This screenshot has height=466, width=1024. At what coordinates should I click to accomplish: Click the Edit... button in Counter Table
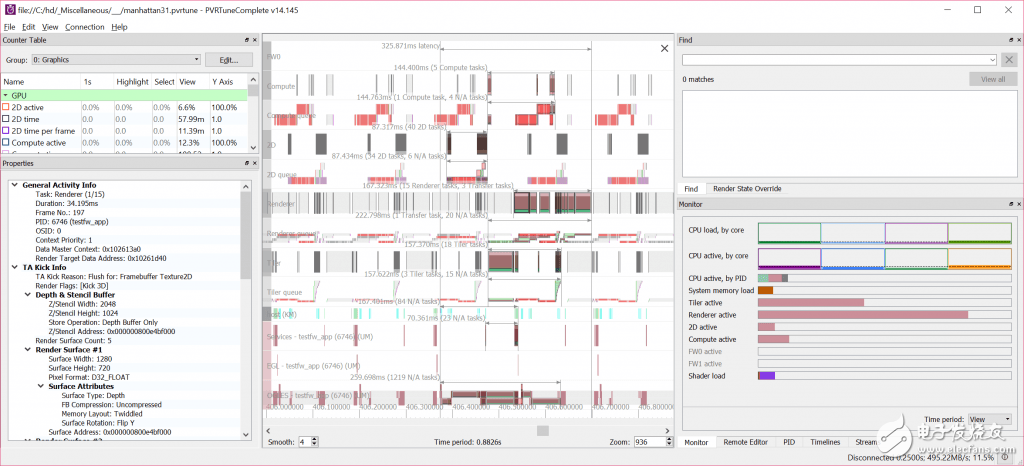pos(228,60)
